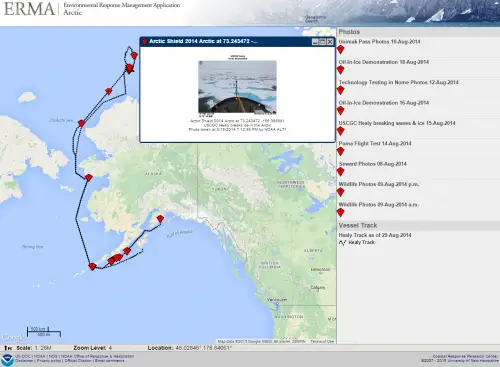Viewport: 500px width, 367px height.
Task: Click the red marker under Unimak Pass Photos 10-Aug-2014
Action: [x=340, y=50]
